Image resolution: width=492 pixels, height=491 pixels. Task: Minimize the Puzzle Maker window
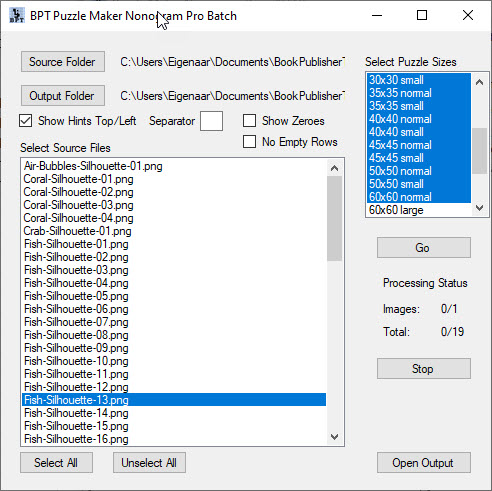point(377,15)
